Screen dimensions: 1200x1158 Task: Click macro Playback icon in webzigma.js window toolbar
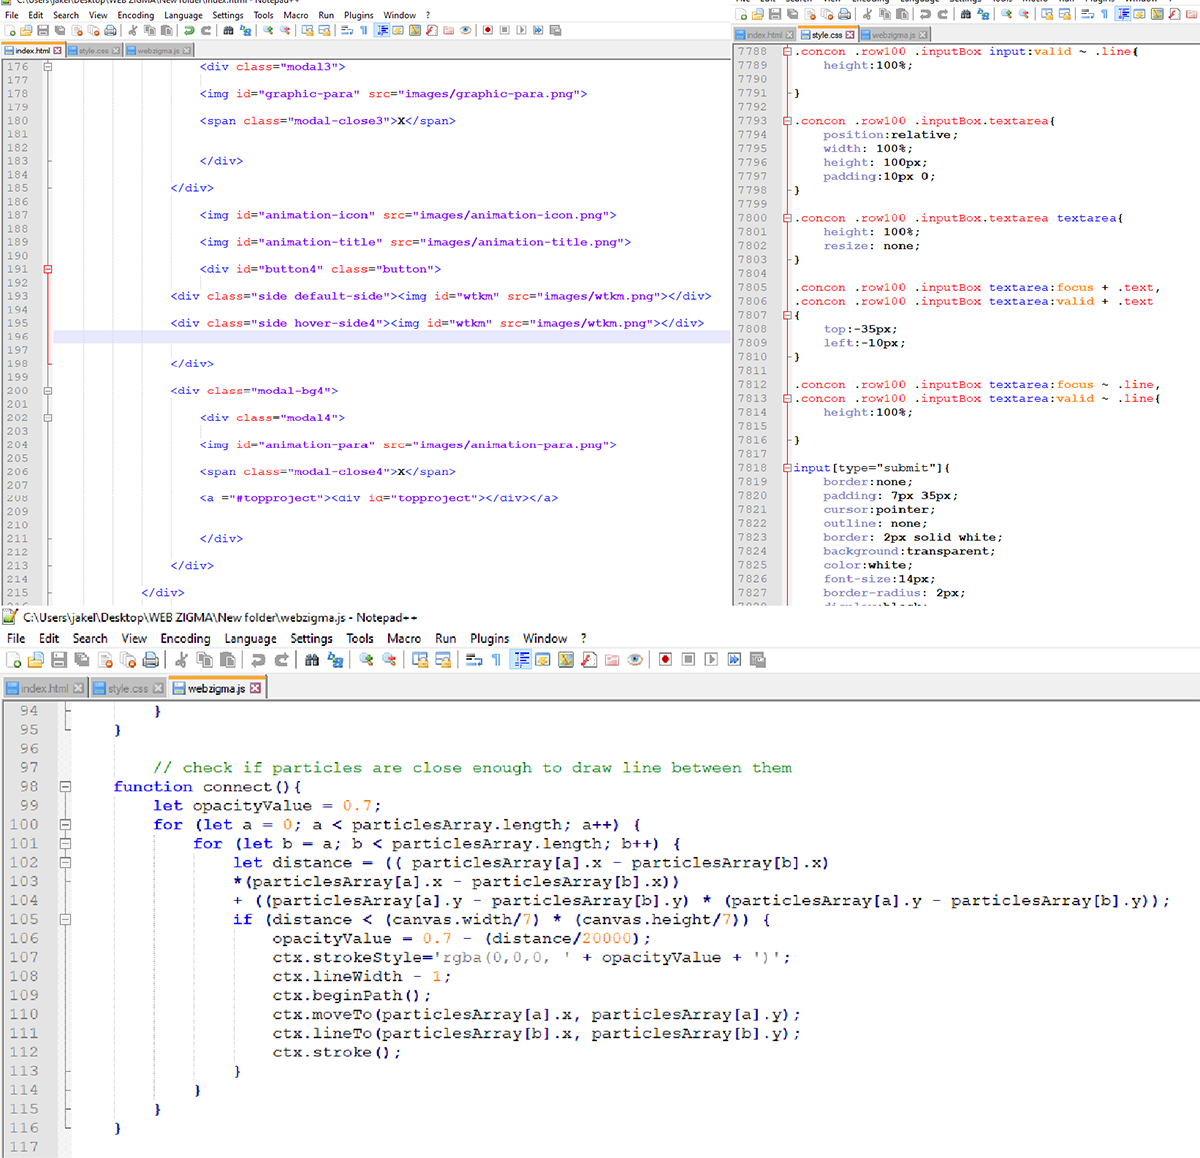(x=711, y=659)
